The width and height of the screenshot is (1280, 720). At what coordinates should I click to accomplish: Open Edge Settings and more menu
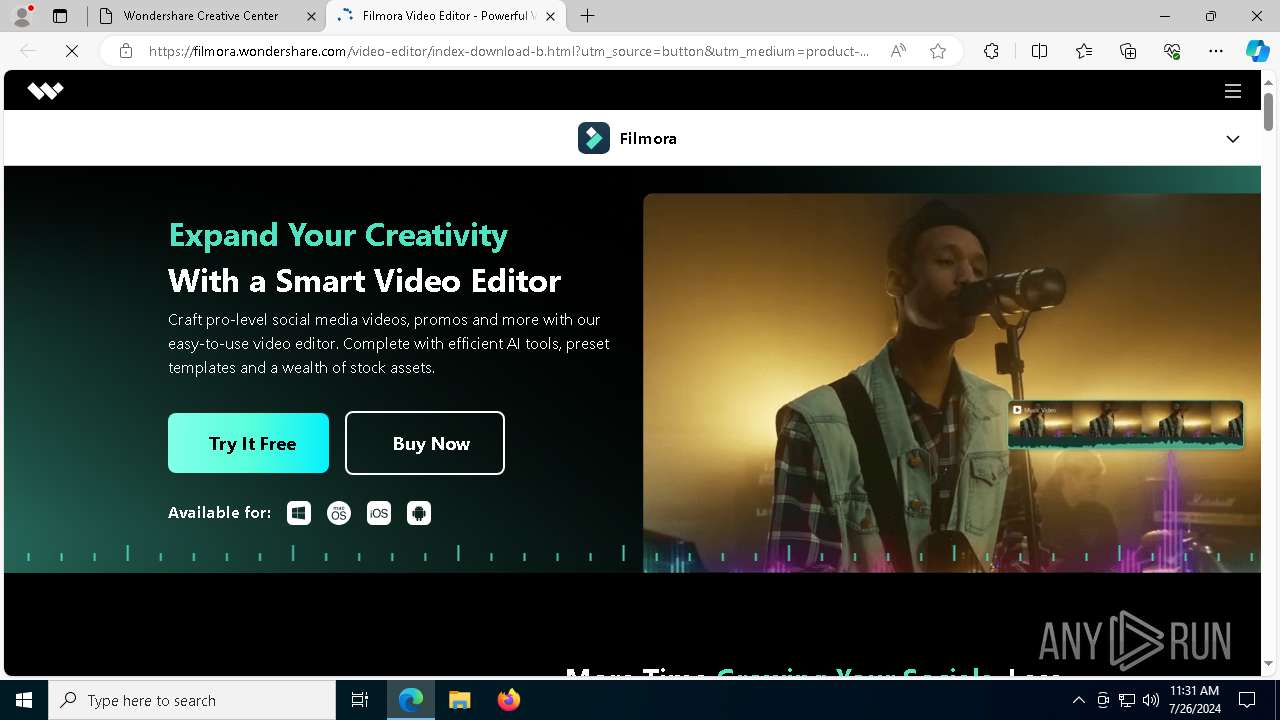1216,51
